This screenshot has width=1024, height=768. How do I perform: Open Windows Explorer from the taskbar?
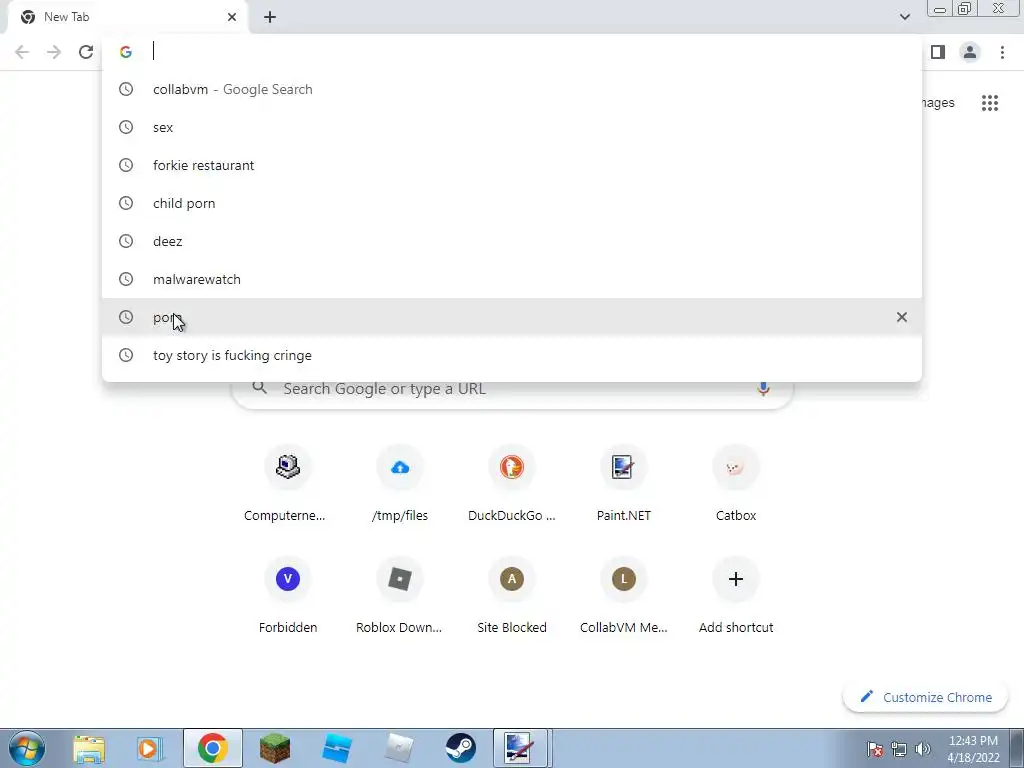pyautogui.click(x=89, y=748)
